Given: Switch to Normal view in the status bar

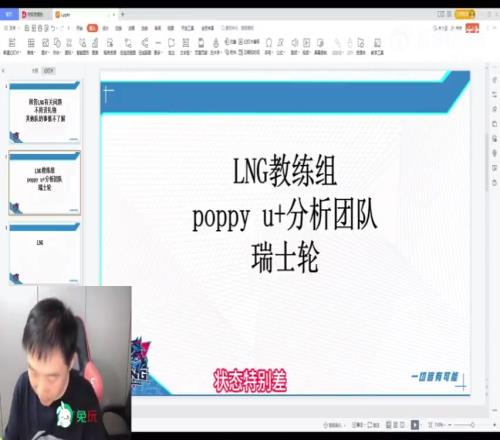Looking at the screenshot, I should 388,425.
